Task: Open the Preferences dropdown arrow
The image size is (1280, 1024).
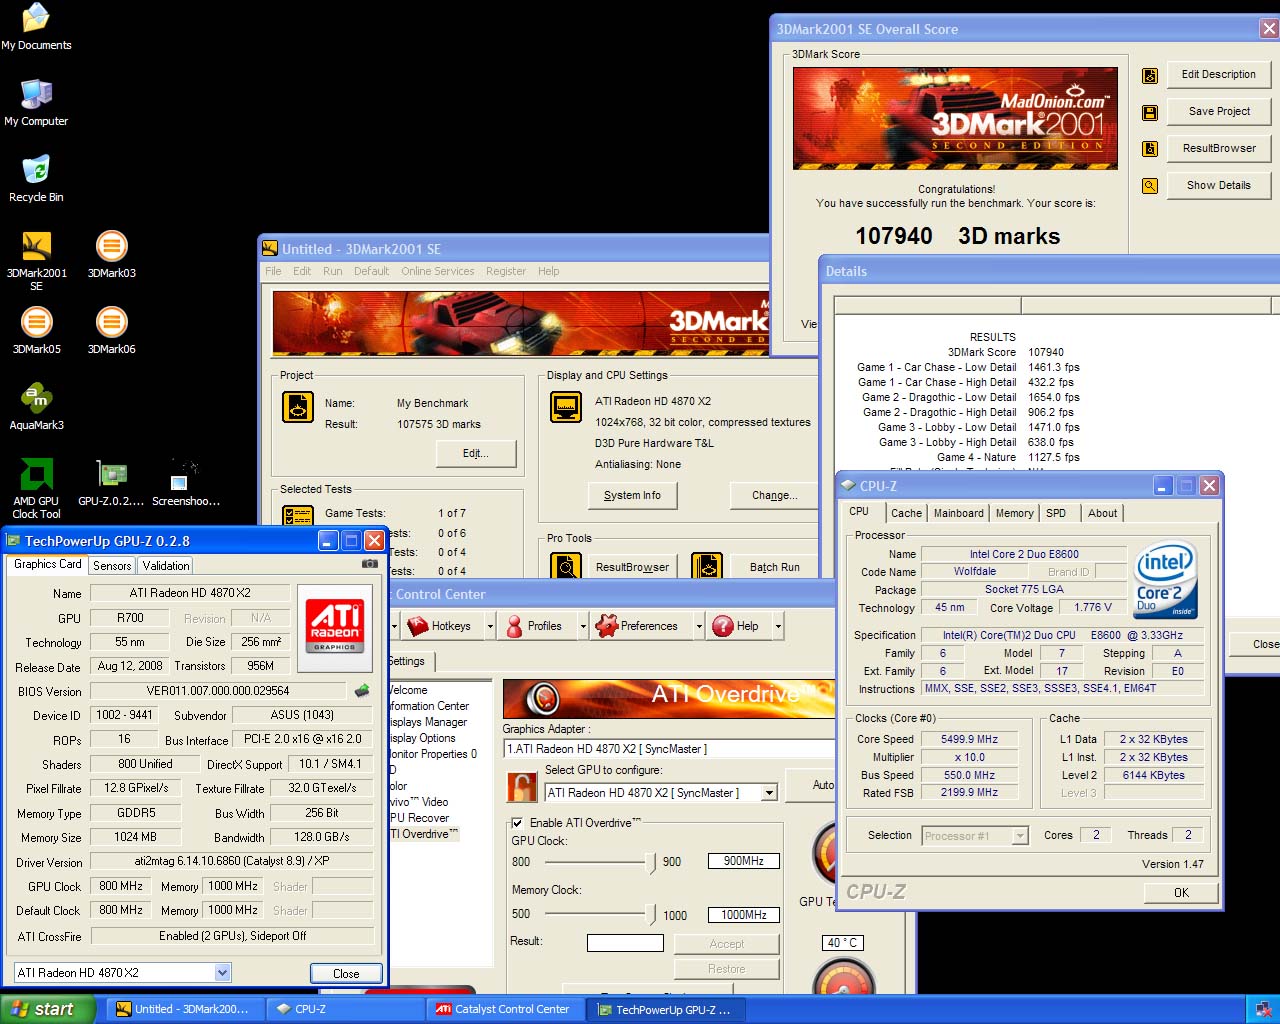Action: click(x=699, y=627)
